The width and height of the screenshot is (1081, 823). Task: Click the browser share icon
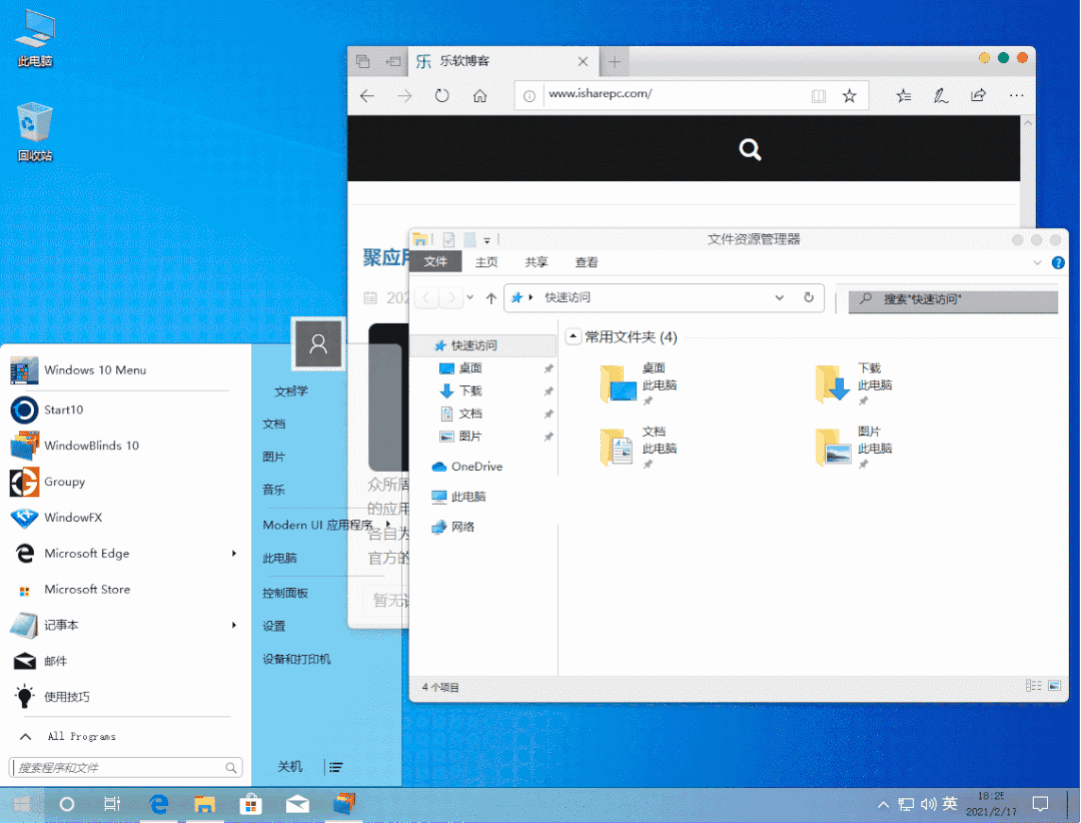click(x=978, y=96)
